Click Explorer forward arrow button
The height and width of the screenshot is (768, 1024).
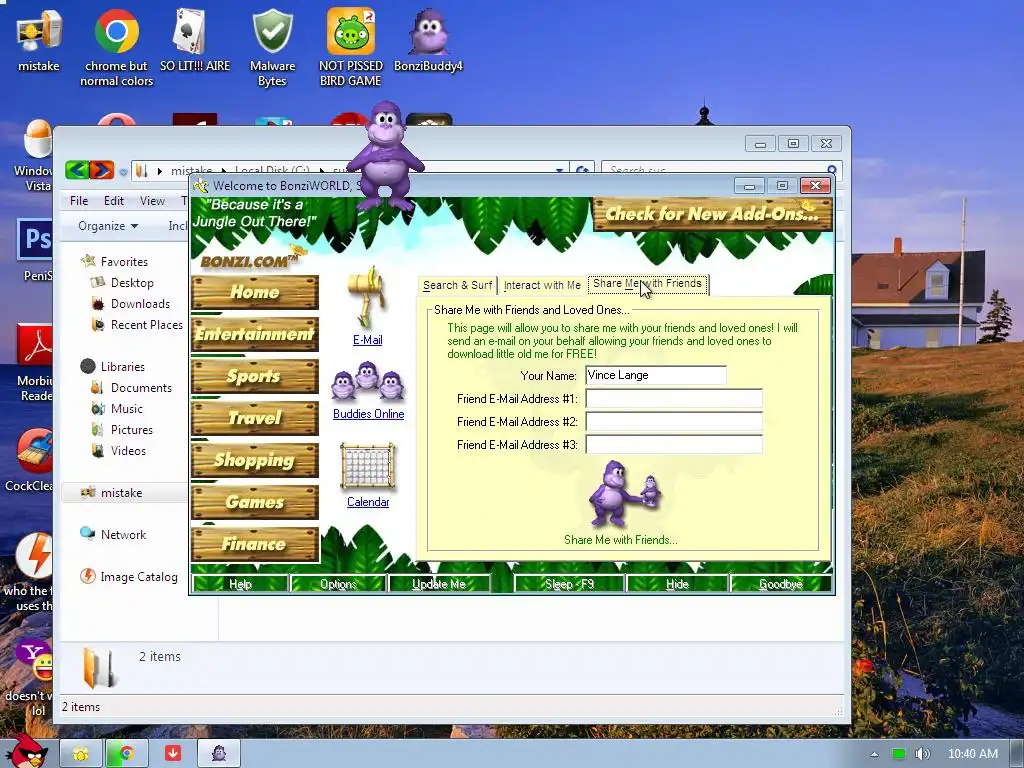[101, 170]
